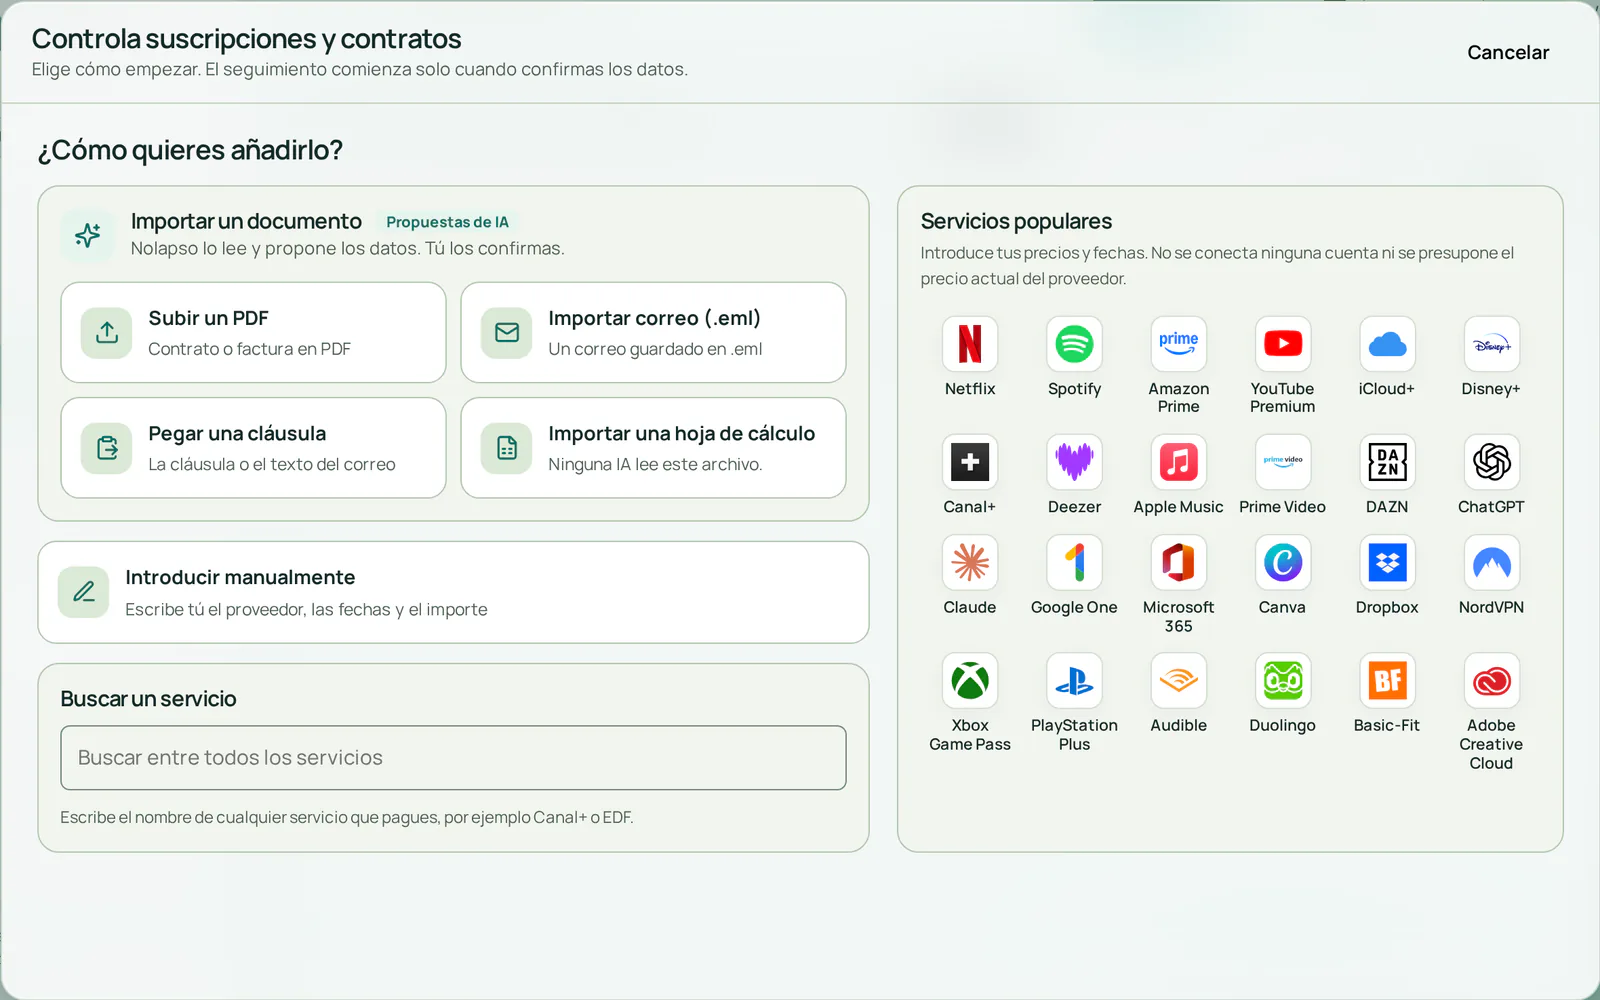Viewport: 1600px width, 1000px height.
Task: Choose the iCloud+ cloud icon
Action: (1387, 344)
